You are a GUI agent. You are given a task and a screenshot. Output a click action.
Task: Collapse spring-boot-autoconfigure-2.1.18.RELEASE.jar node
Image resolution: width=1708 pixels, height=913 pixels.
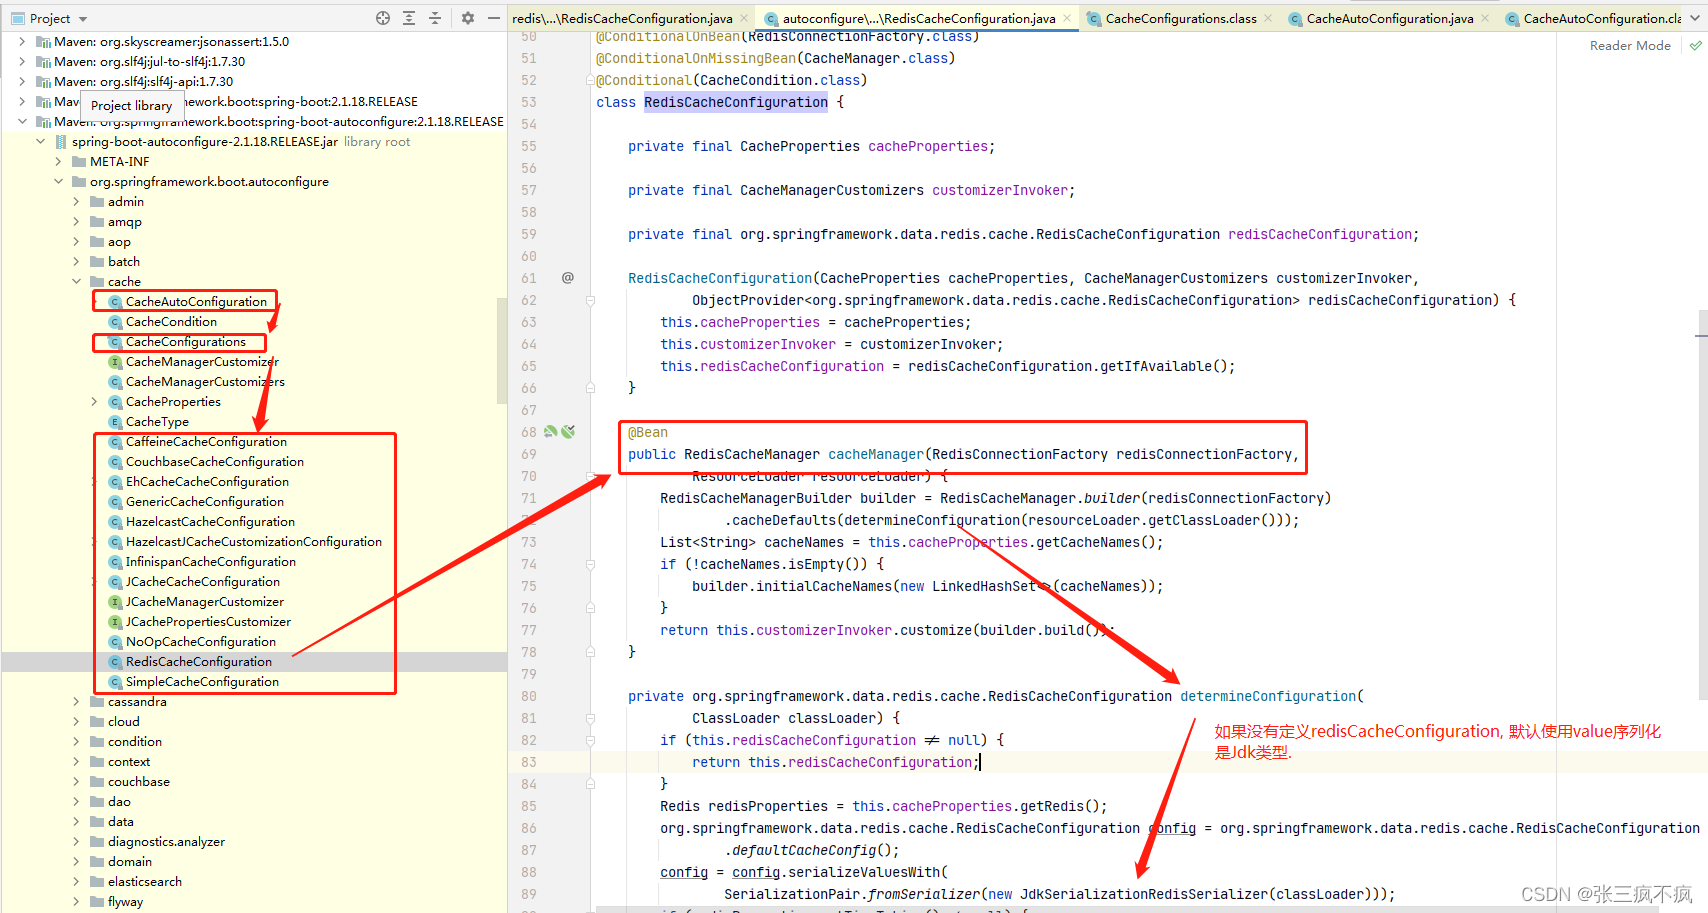pyautogui.click(x=40, y=142)
